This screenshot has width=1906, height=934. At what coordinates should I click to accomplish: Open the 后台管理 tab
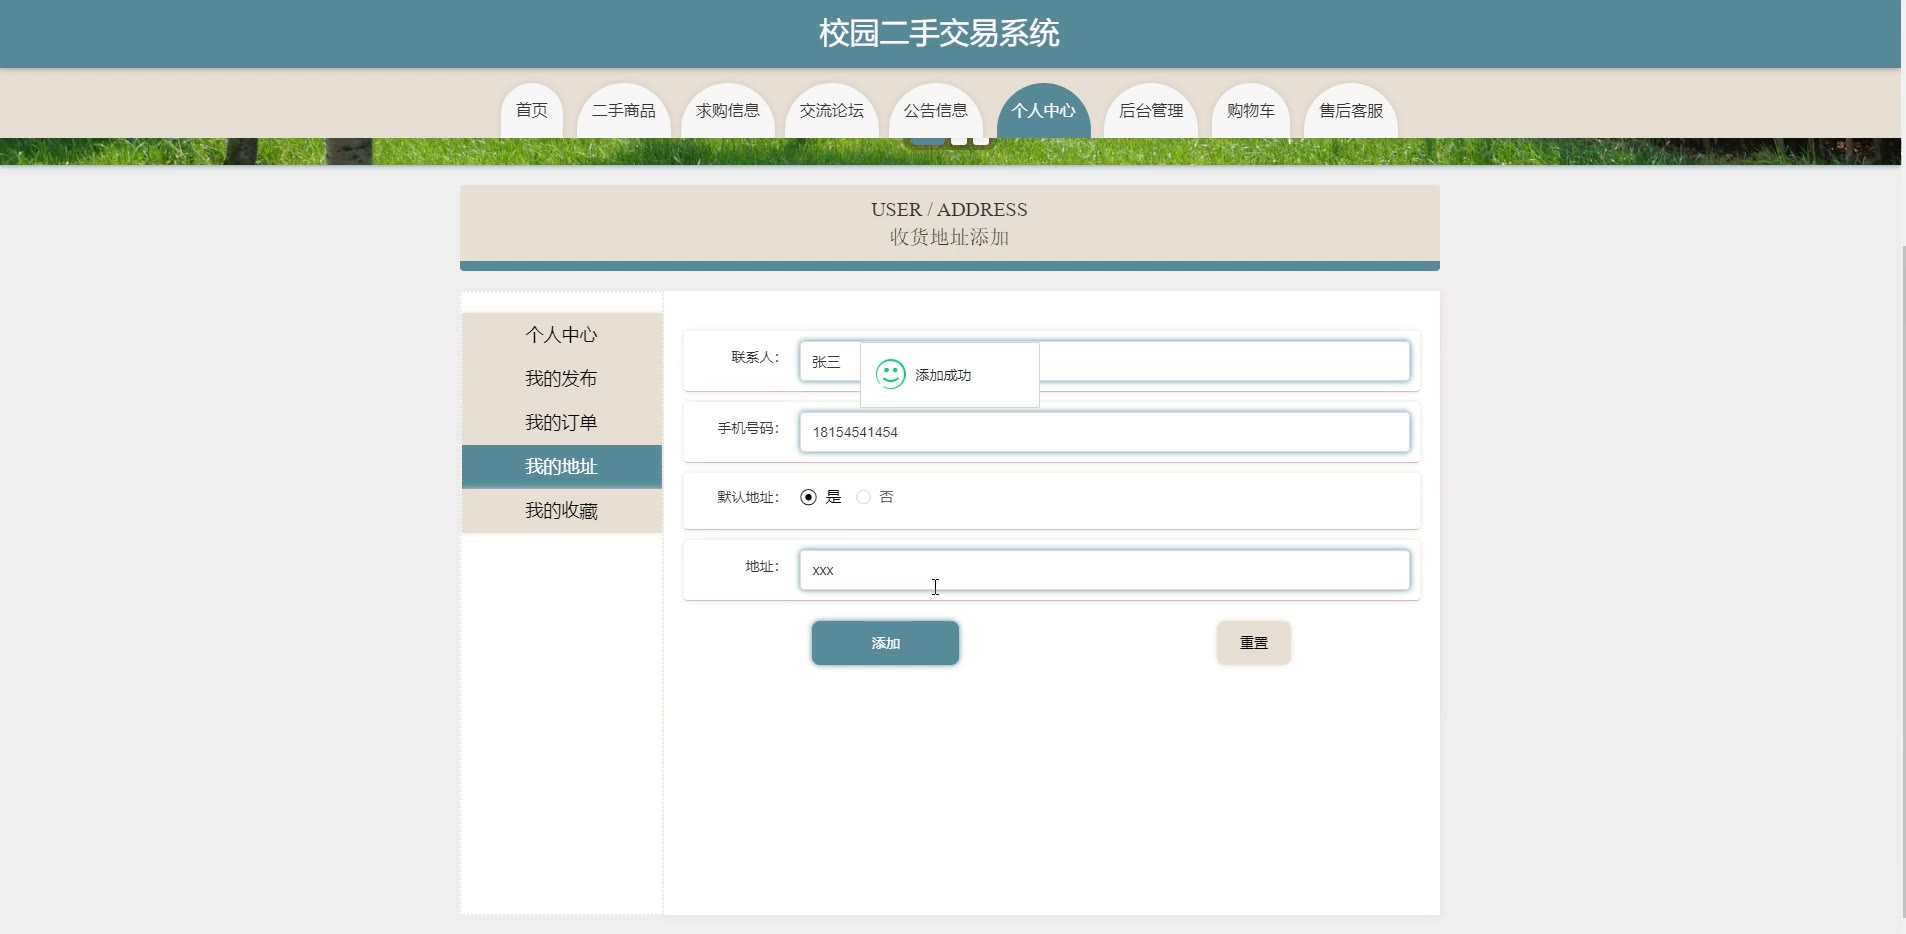(1151, 110)
